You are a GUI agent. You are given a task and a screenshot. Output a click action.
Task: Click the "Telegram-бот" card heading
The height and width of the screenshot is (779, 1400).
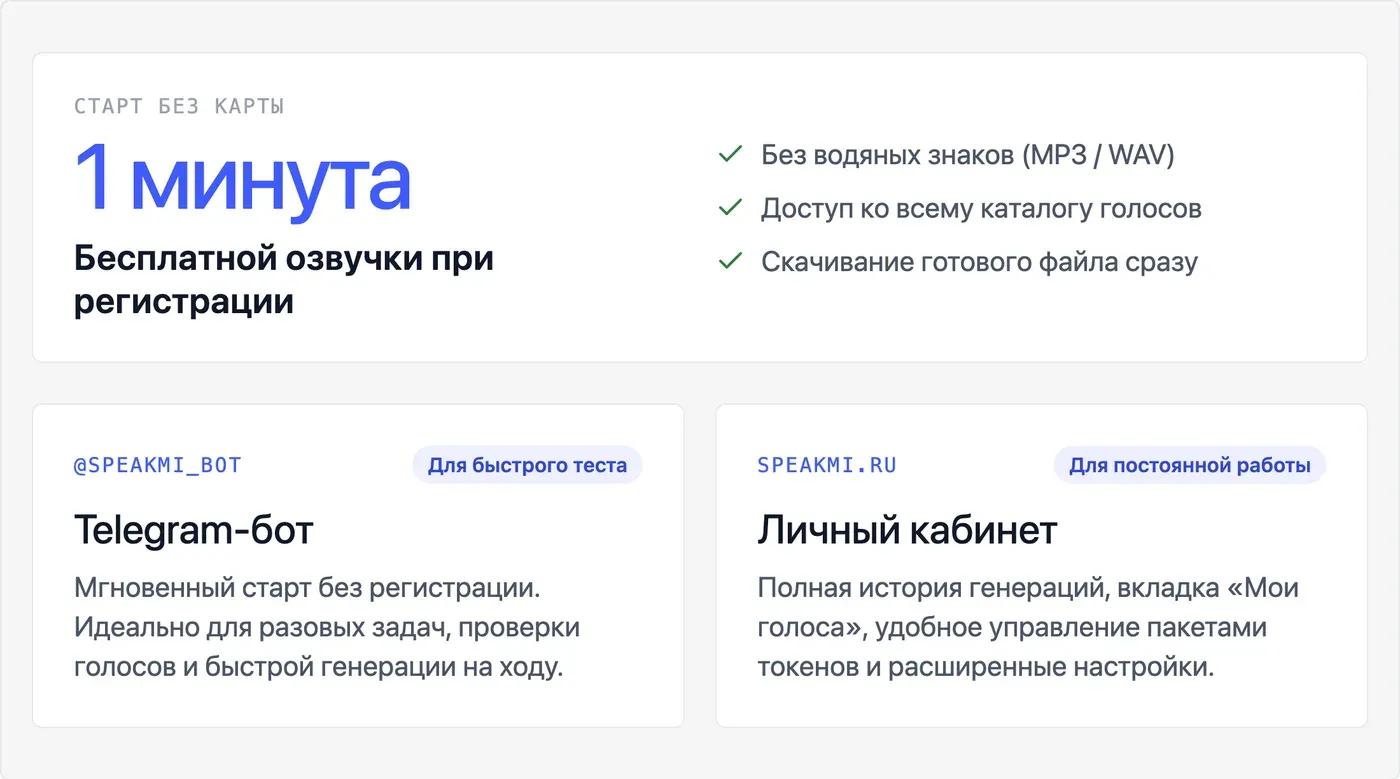click(194, 530)
